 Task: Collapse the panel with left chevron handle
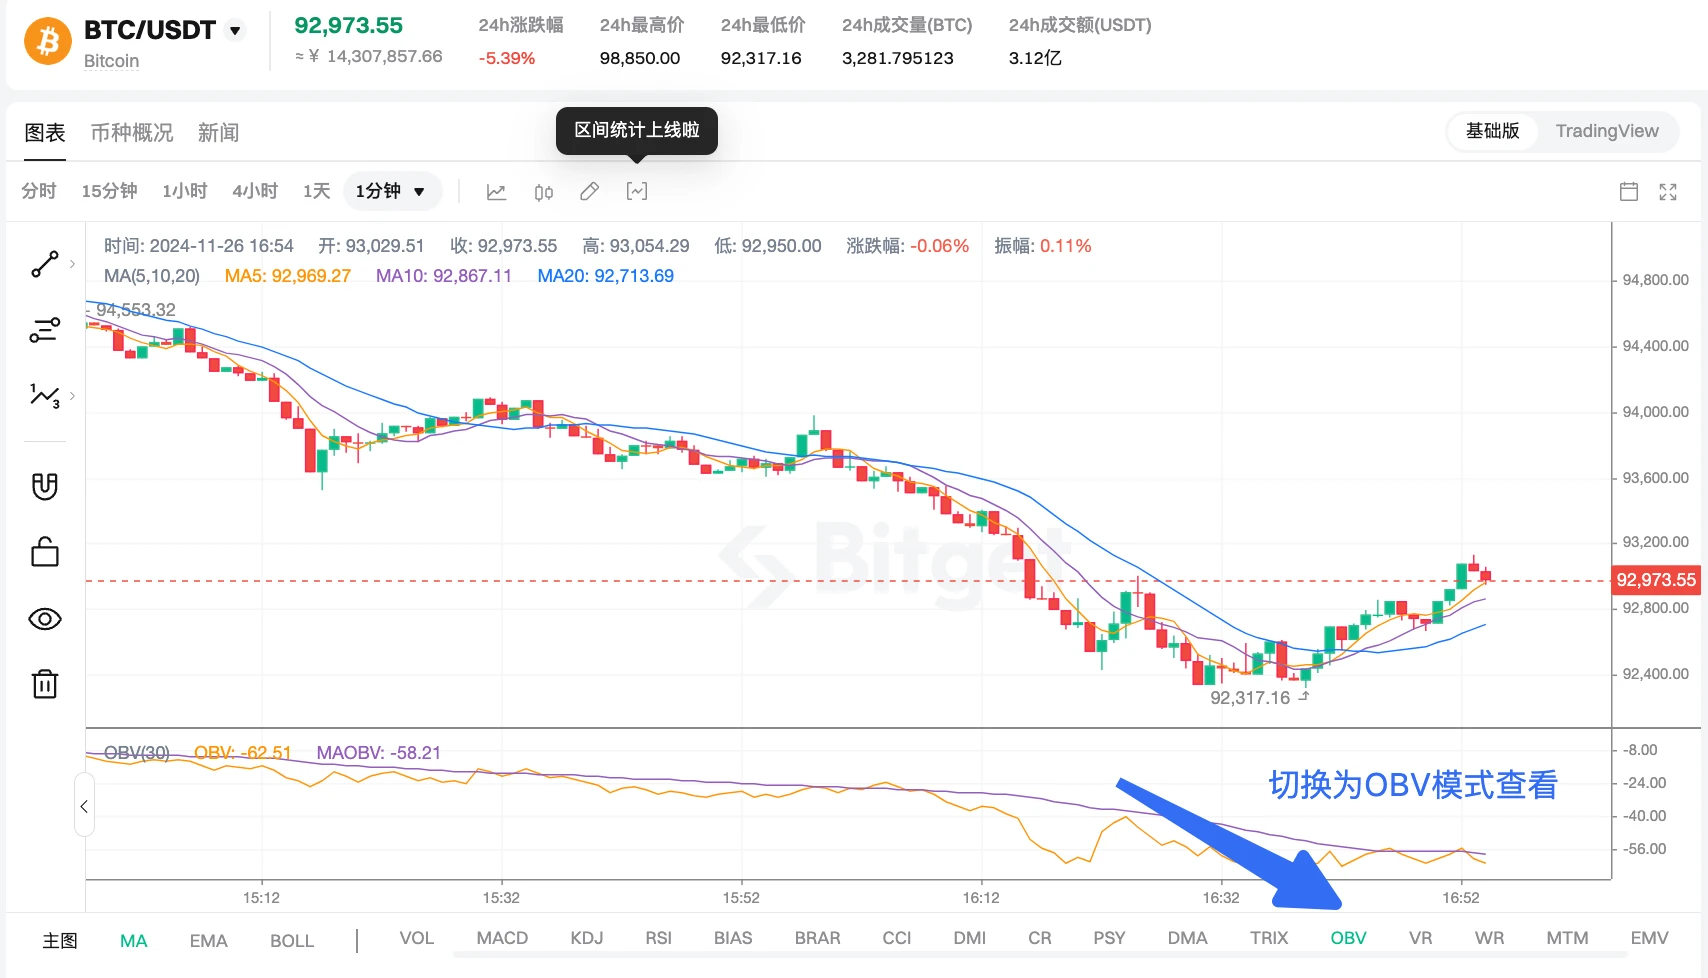click(x=84, y=806)
